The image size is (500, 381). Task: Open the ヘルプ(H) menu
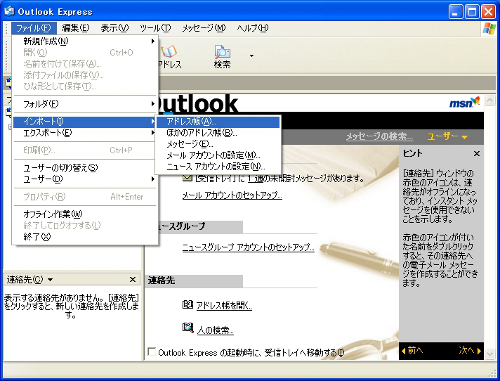tap(252, 28)
